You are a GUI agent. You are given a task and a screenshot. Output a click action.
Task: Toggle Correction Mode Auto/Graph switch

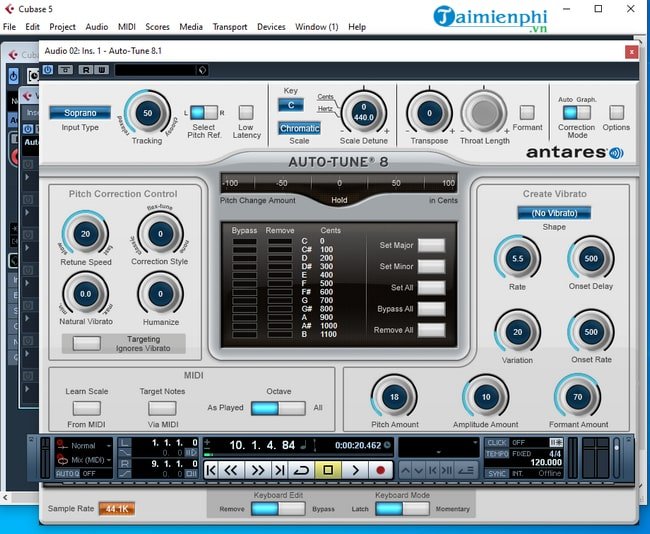click(x=577, y=113)
